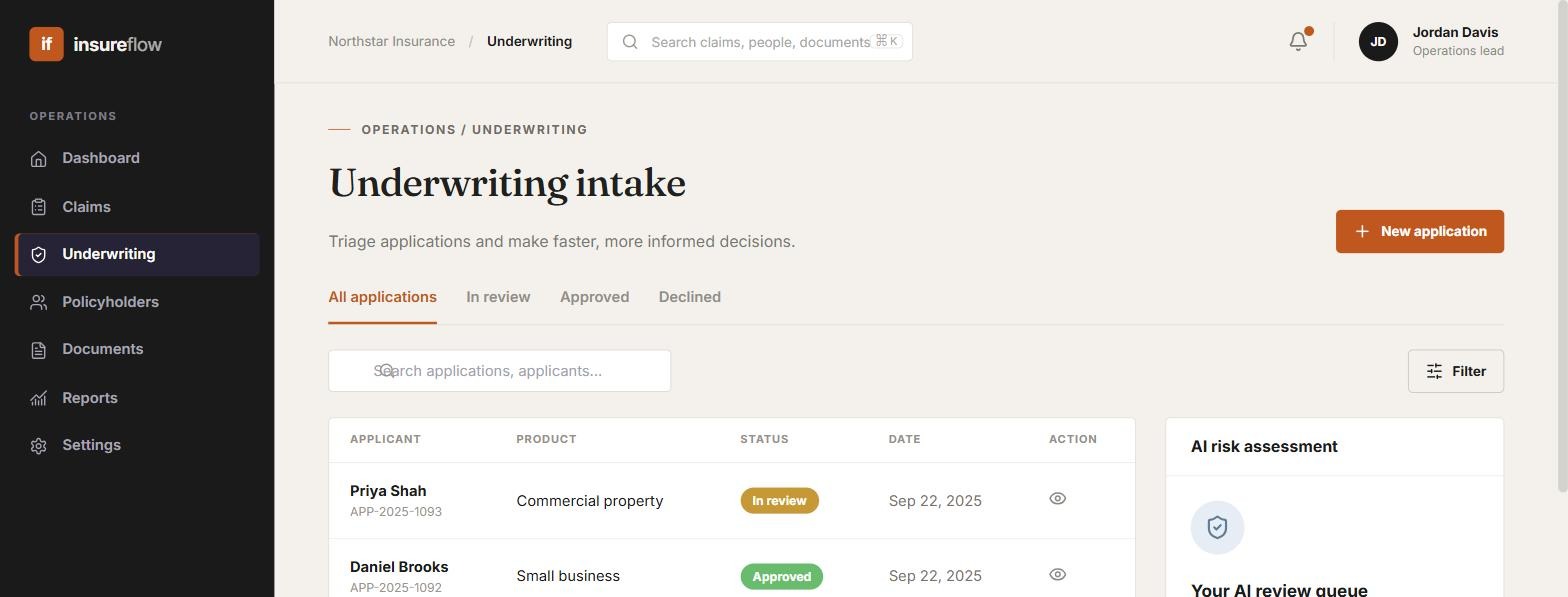Click the Product column header

click(546, 439)
